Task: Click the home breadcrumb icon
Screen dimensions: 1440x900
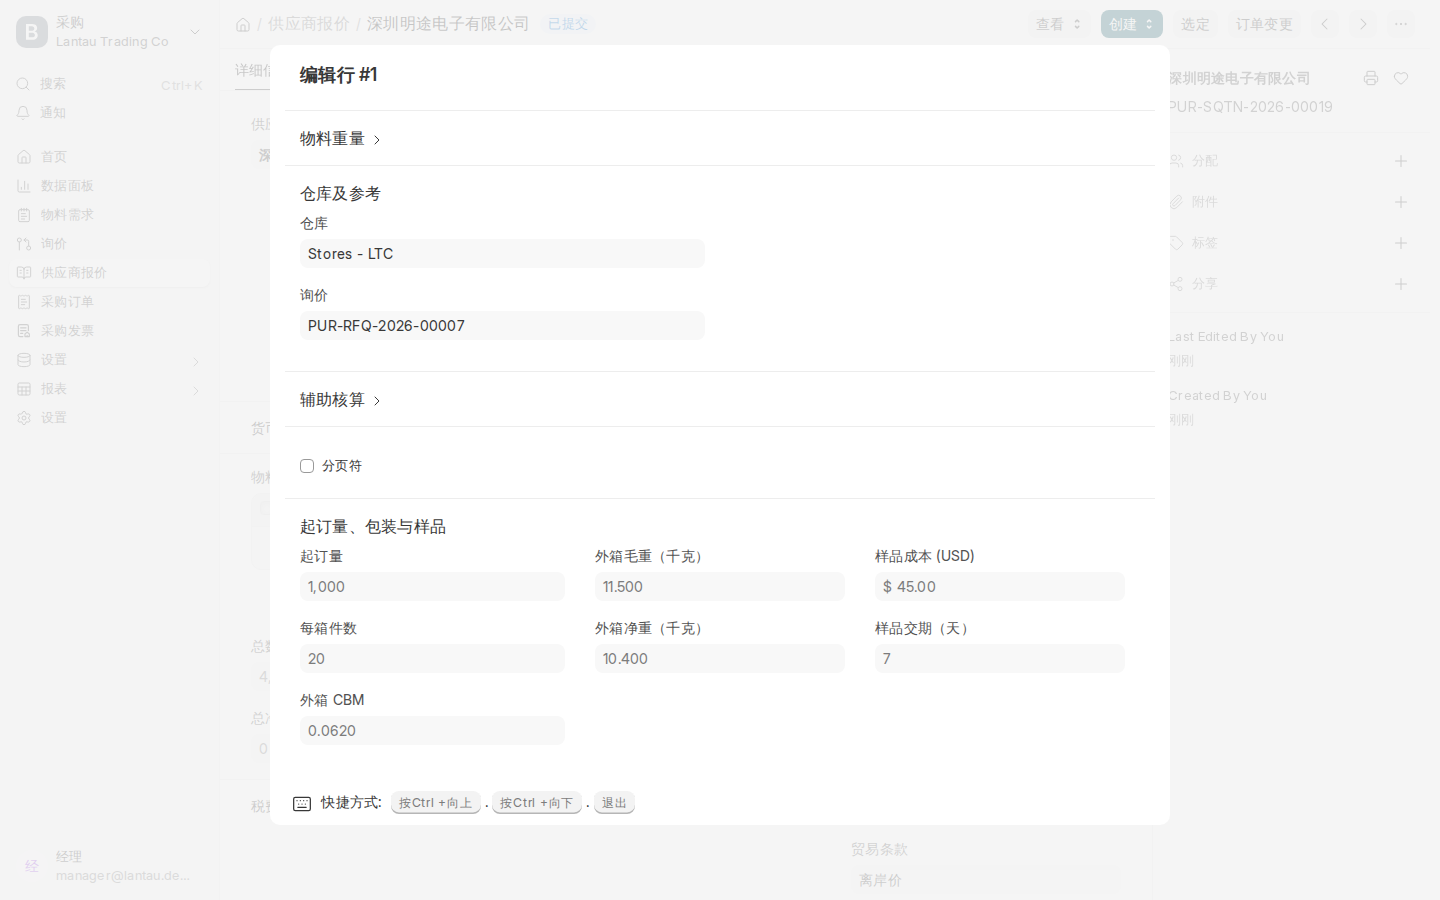Action: point(243,24)
